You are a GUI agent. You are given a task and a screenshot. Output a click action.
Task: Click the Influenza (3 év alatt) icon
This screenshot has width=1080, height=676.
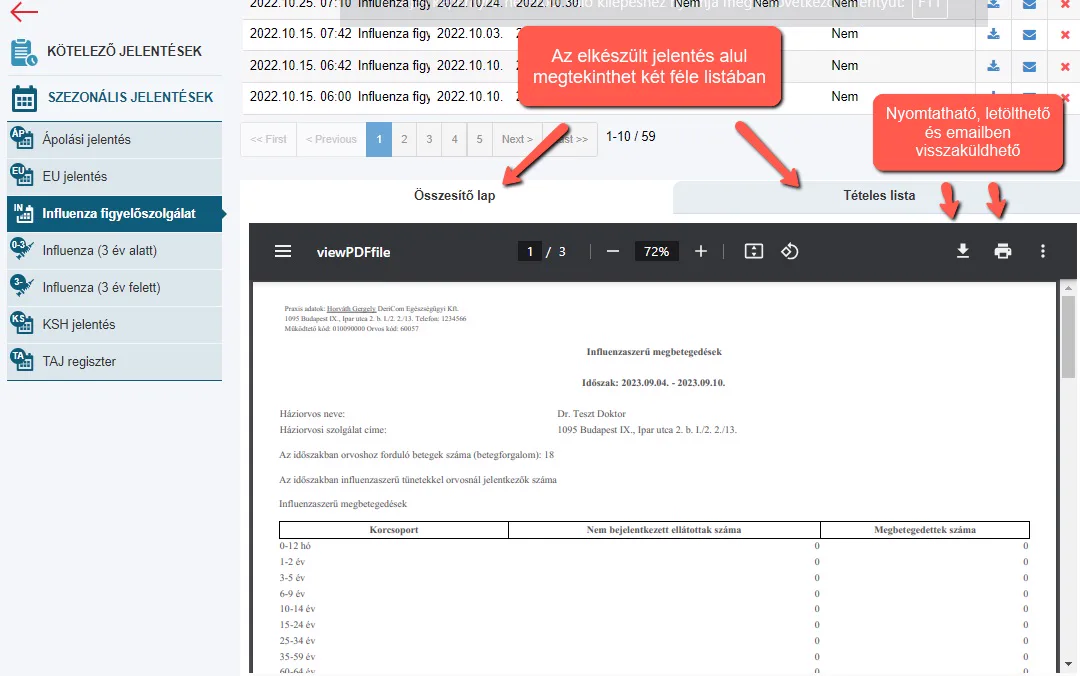[22, 249]
